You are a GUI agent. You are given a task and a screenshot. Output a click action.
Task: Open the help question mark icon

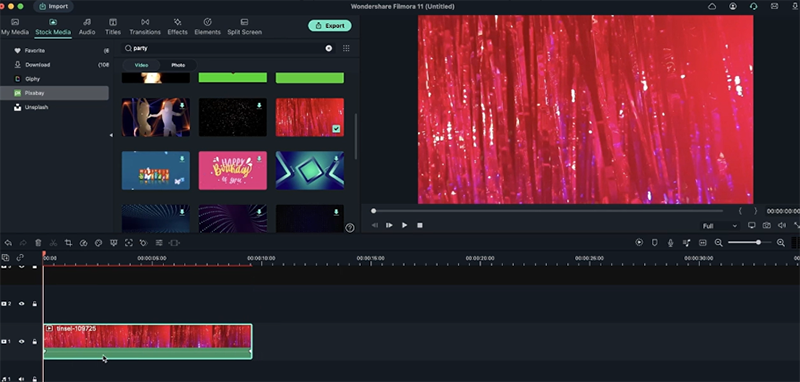tap(349, 228)
